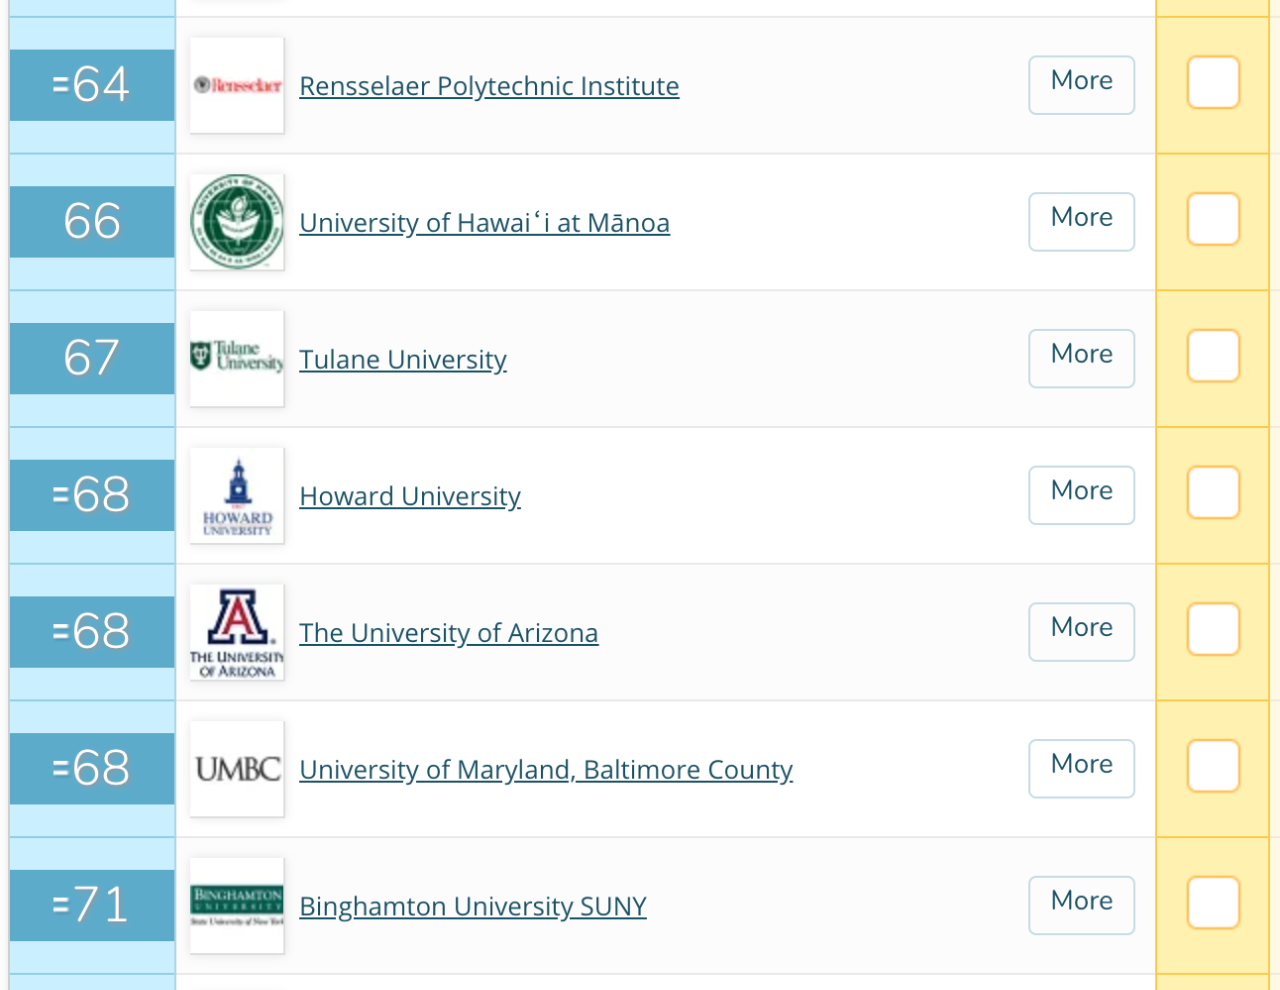Click the Howard University tower logo

pyautogui.click(x=237, y=495)
